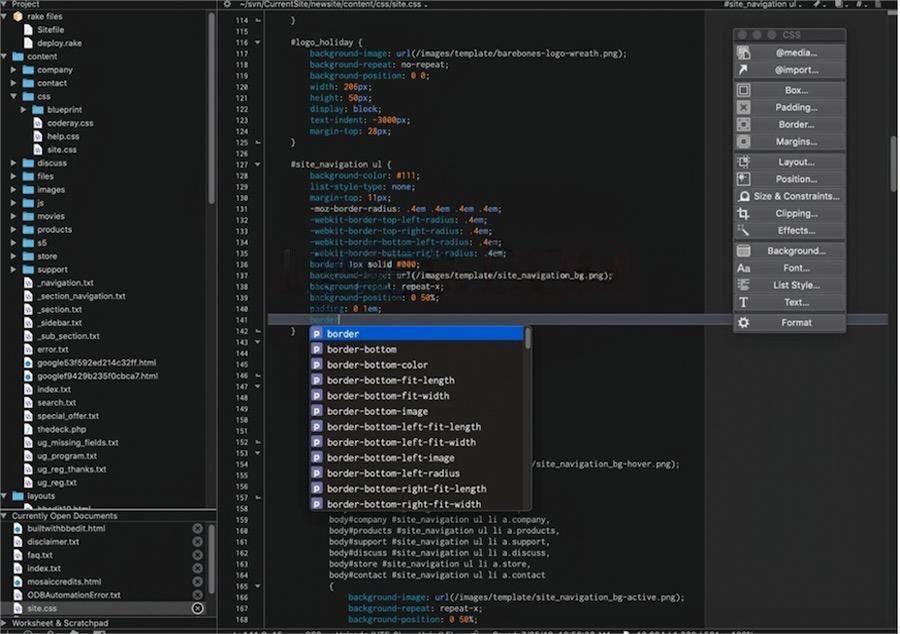Open search.txt file
Image resolution: width=900 pixels, height=634 pixels.
click(56, 403)
